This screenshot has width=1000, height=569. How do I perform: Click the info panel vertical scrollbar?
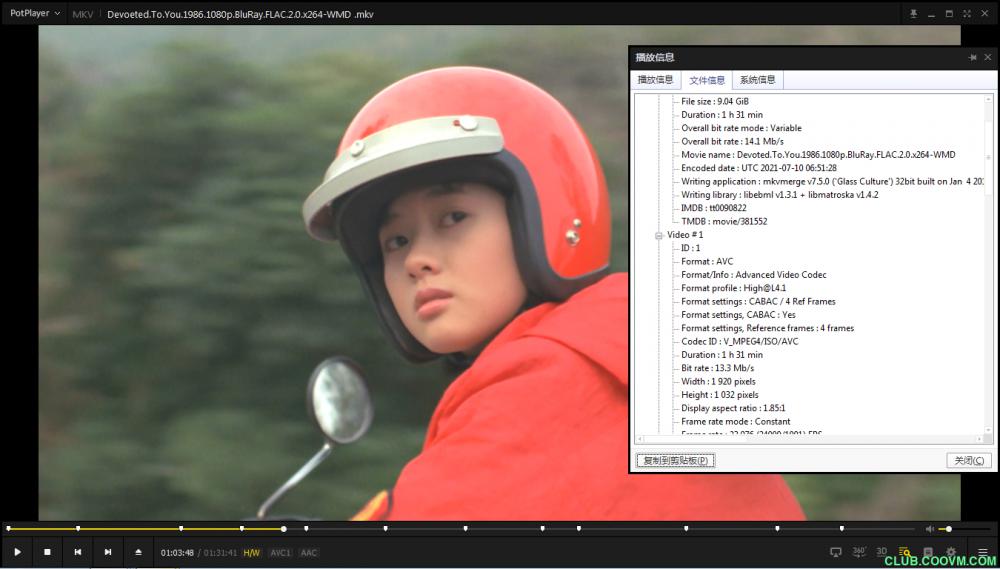click(x=989, y=264)
